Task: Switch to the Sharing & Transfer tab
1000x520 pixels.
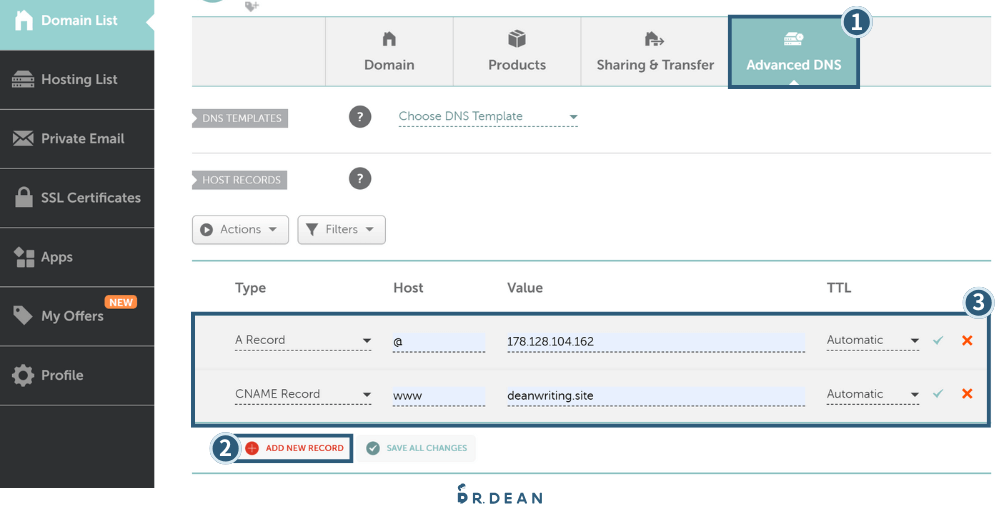Action: tap(655, 52)
